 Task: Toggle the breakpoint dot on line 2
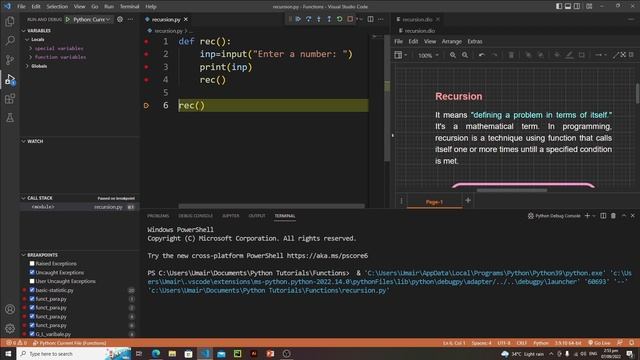pos(147,54)
